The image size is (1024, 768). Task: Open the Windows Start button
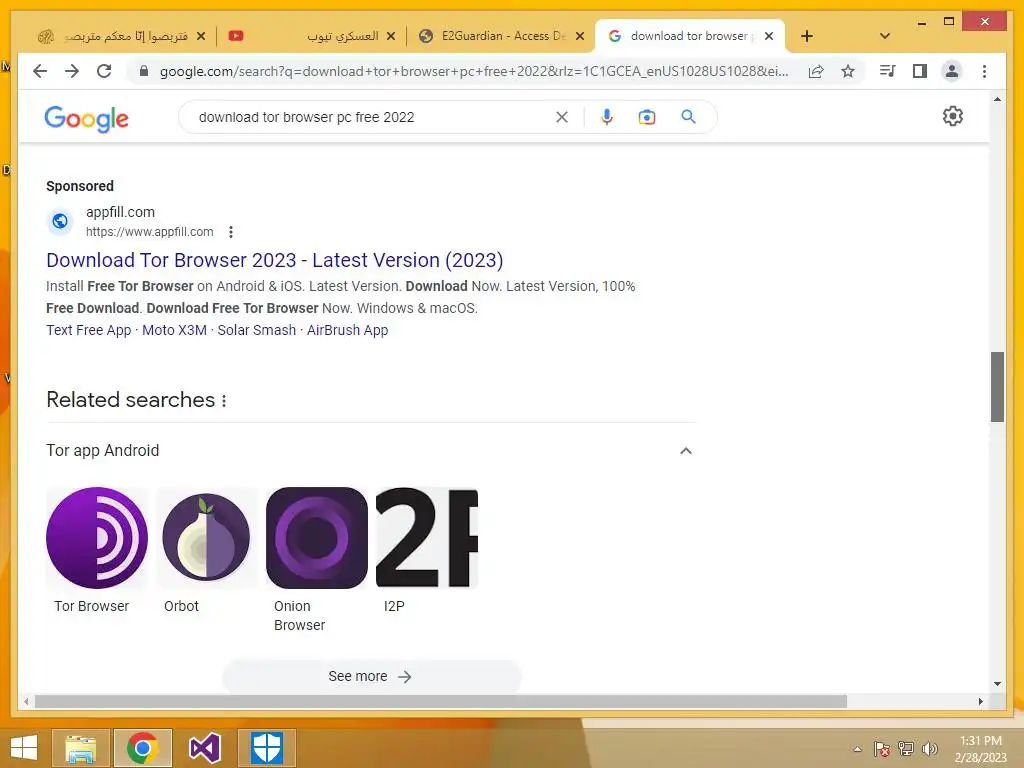tap(24, 748)
